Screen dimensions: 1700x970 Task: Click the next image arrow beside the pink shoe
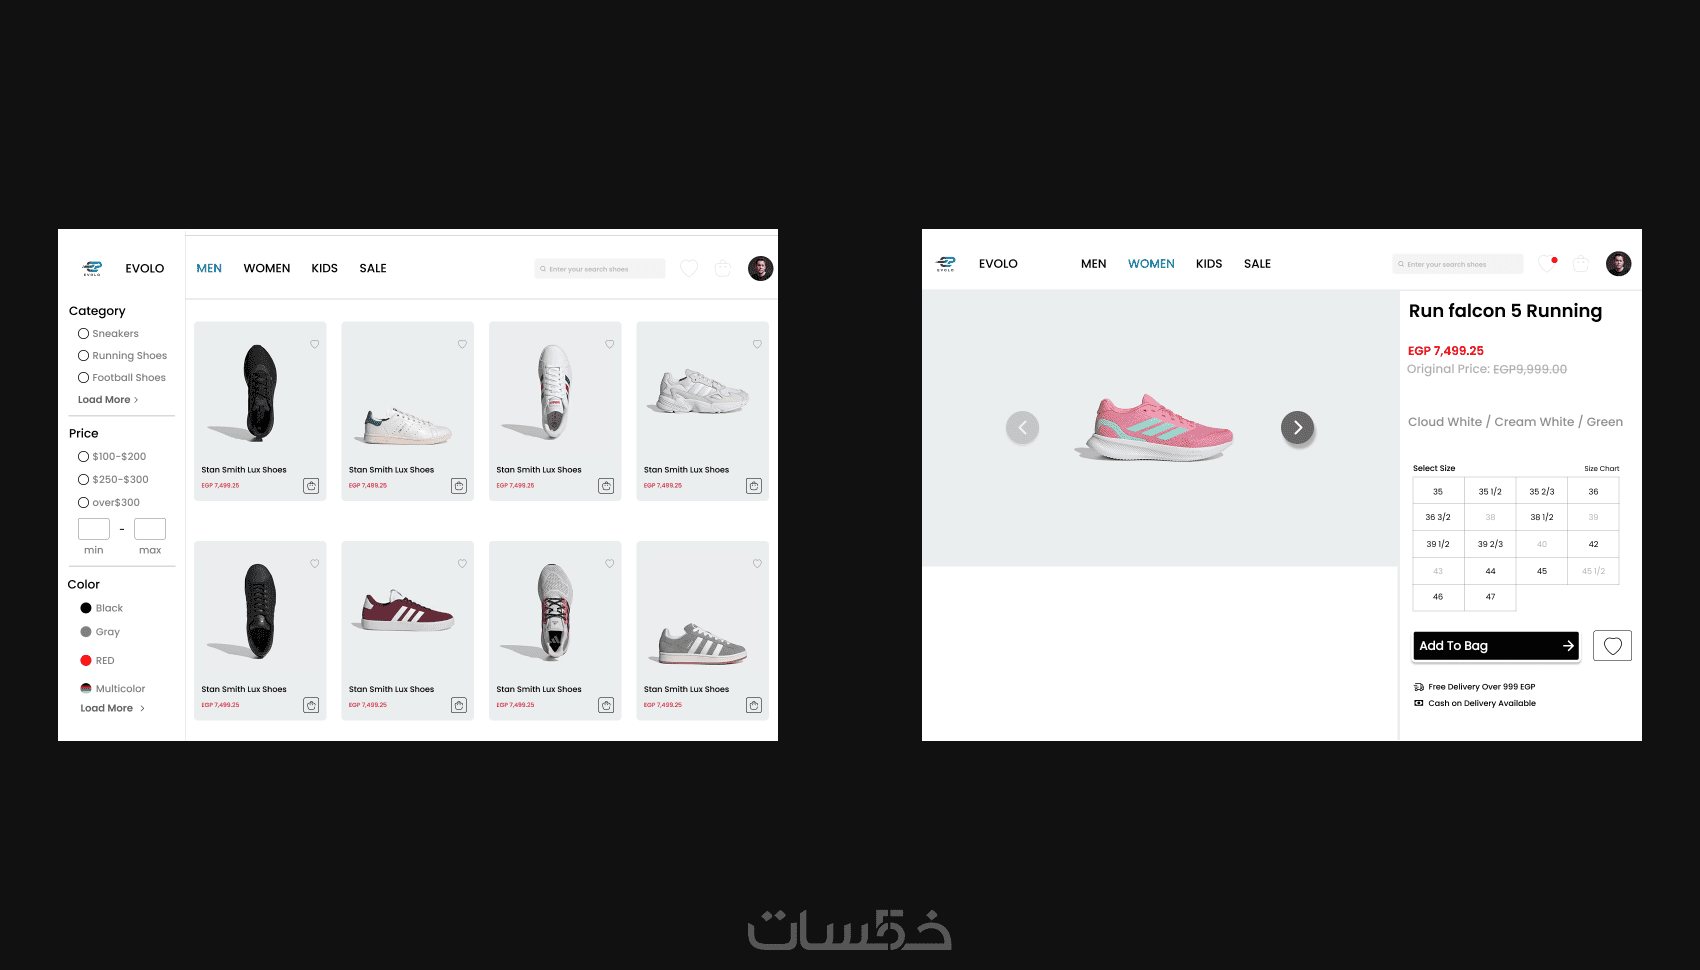(x=1297, y=428)
